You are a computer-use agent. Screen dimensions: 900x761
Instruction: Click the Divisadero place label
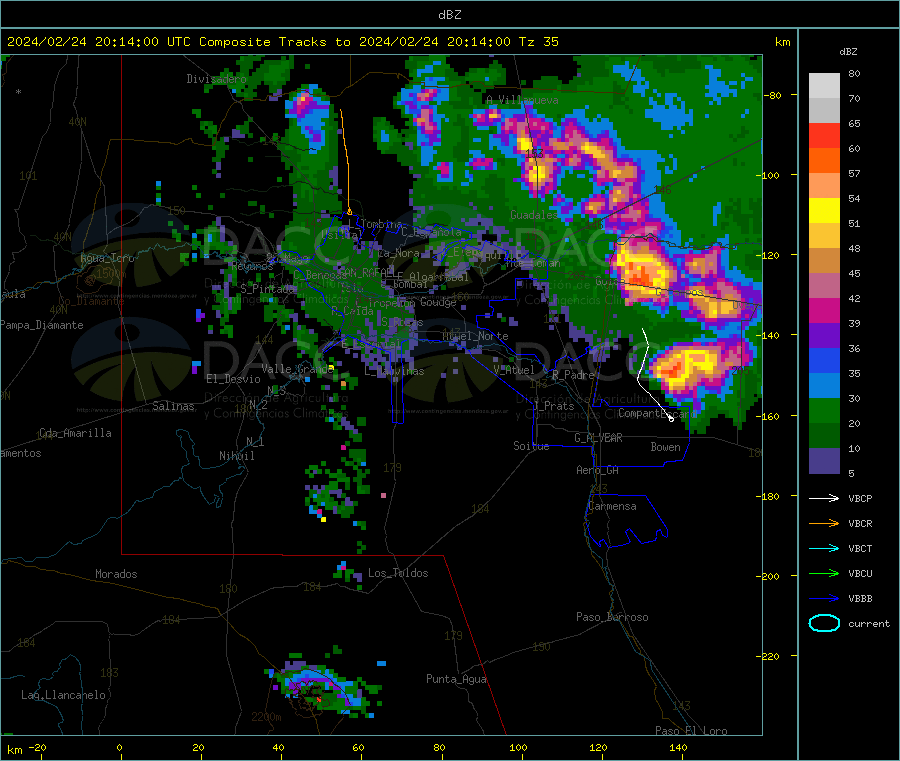pyautogui.click(x=216, y=79)
